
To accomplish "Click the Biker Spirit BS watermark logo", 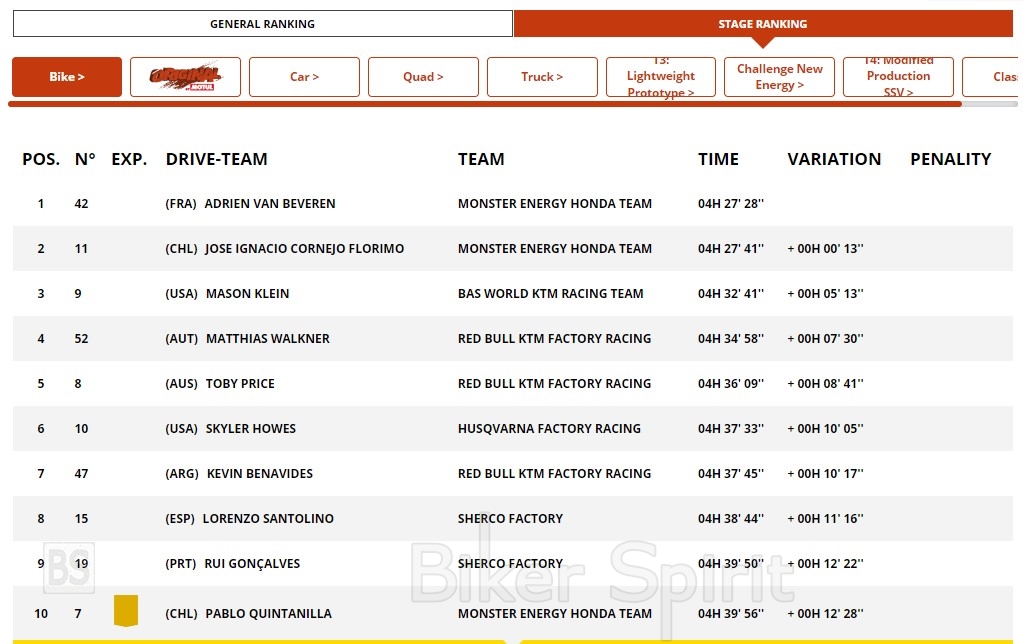I will point(69,568).
